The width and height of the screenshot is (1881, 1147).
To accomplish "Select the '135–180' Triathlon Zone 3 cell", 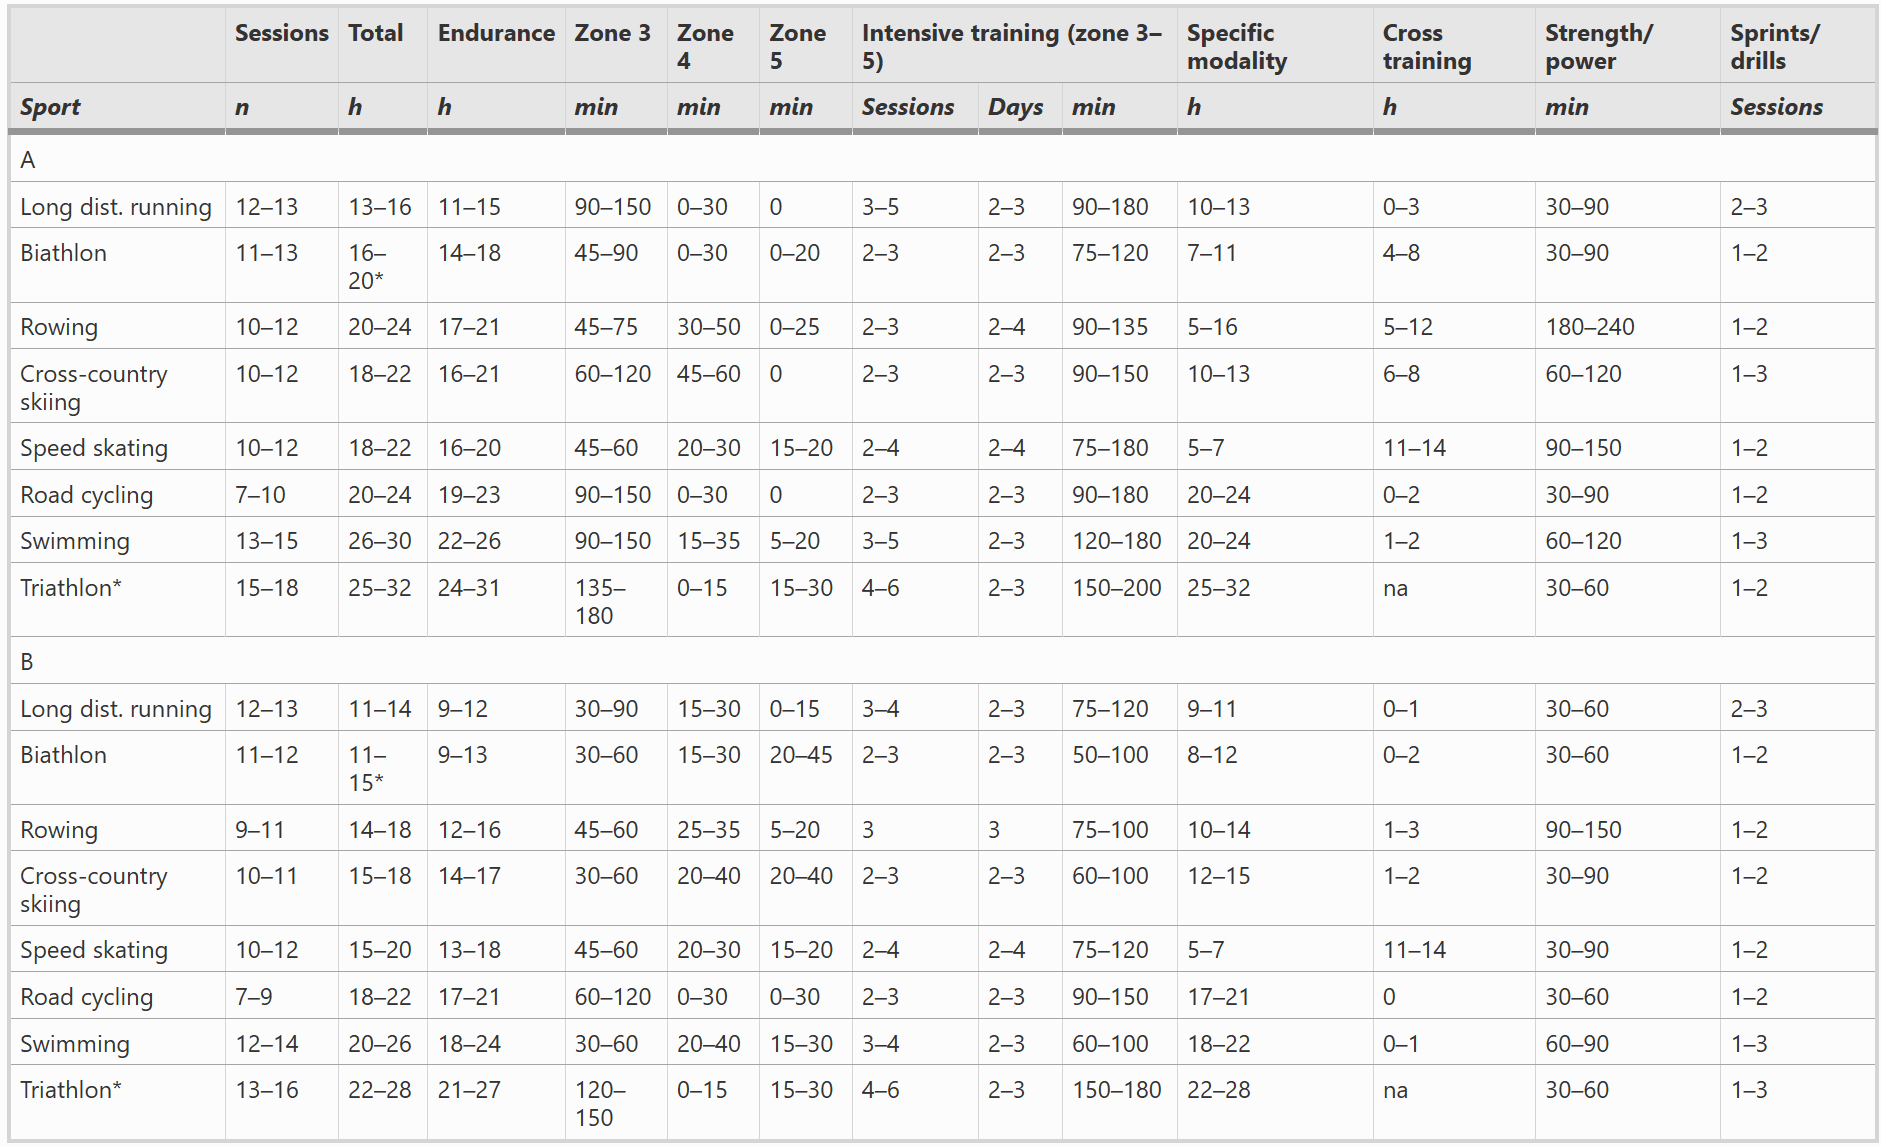I will [600, 602].
